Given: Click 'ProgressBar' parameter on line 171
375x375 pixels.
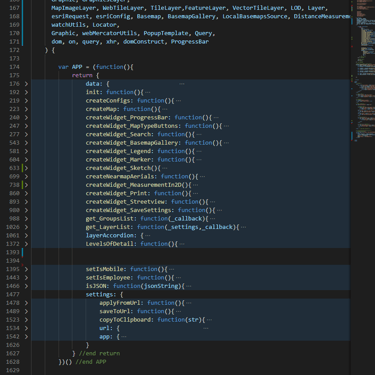Looking at the screenshot, I should pyautogui.click(x=190, y=42).
